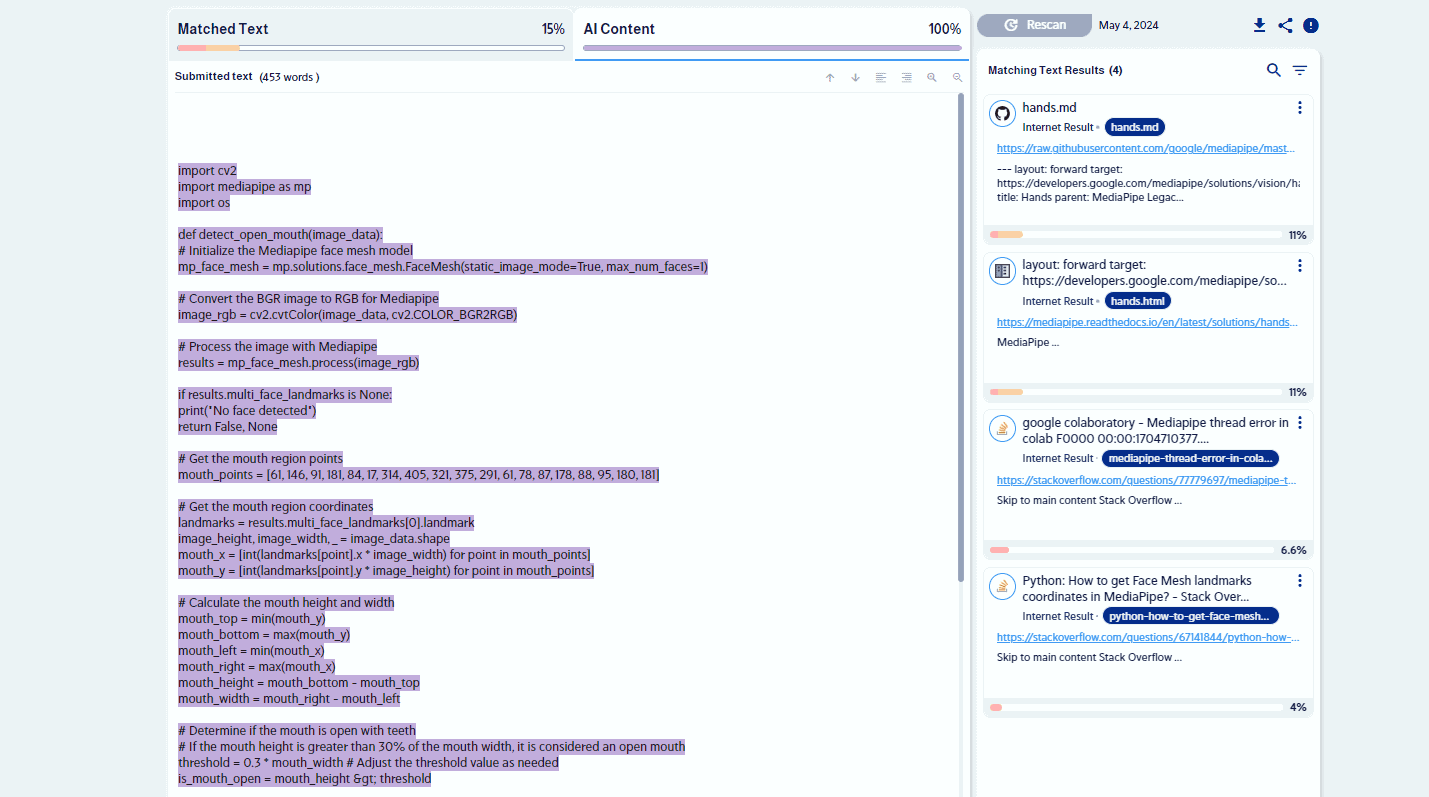The width and height of the screenshot is (1429, 797).
Task: Jump to previous match with up arrow
Action: (830, 78)
